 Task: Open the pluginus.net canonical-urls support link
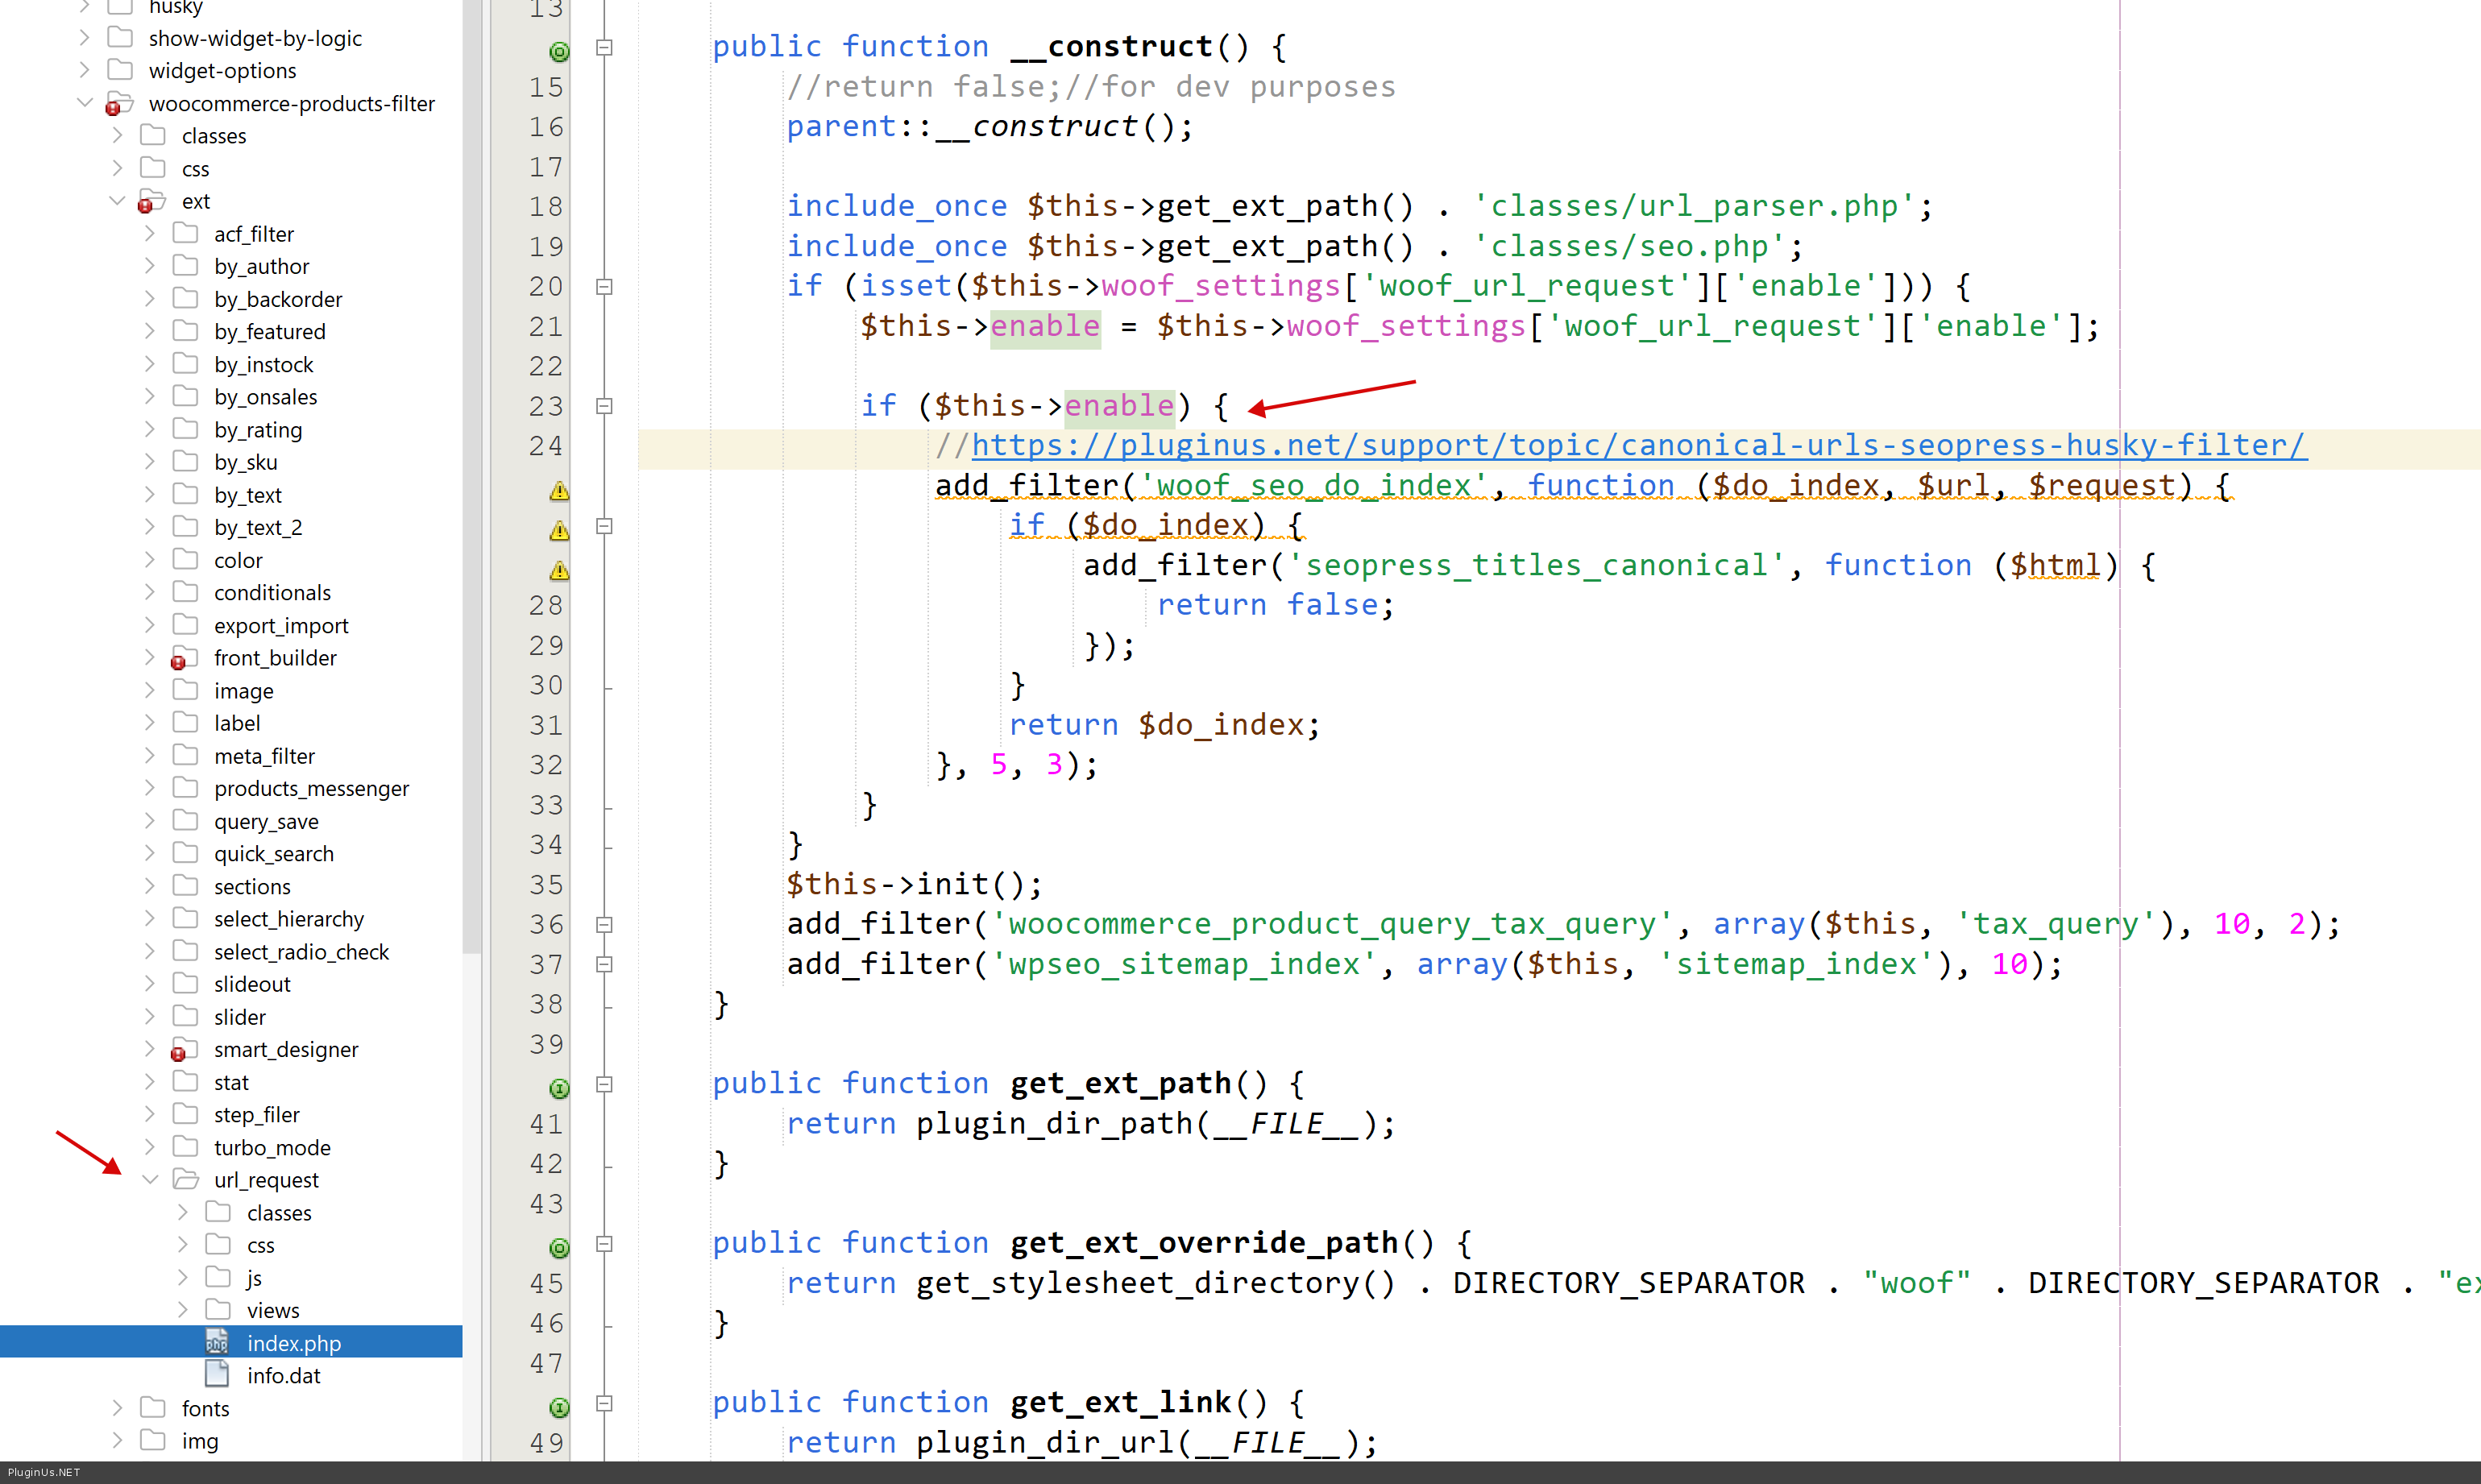tap(1638, 445)
